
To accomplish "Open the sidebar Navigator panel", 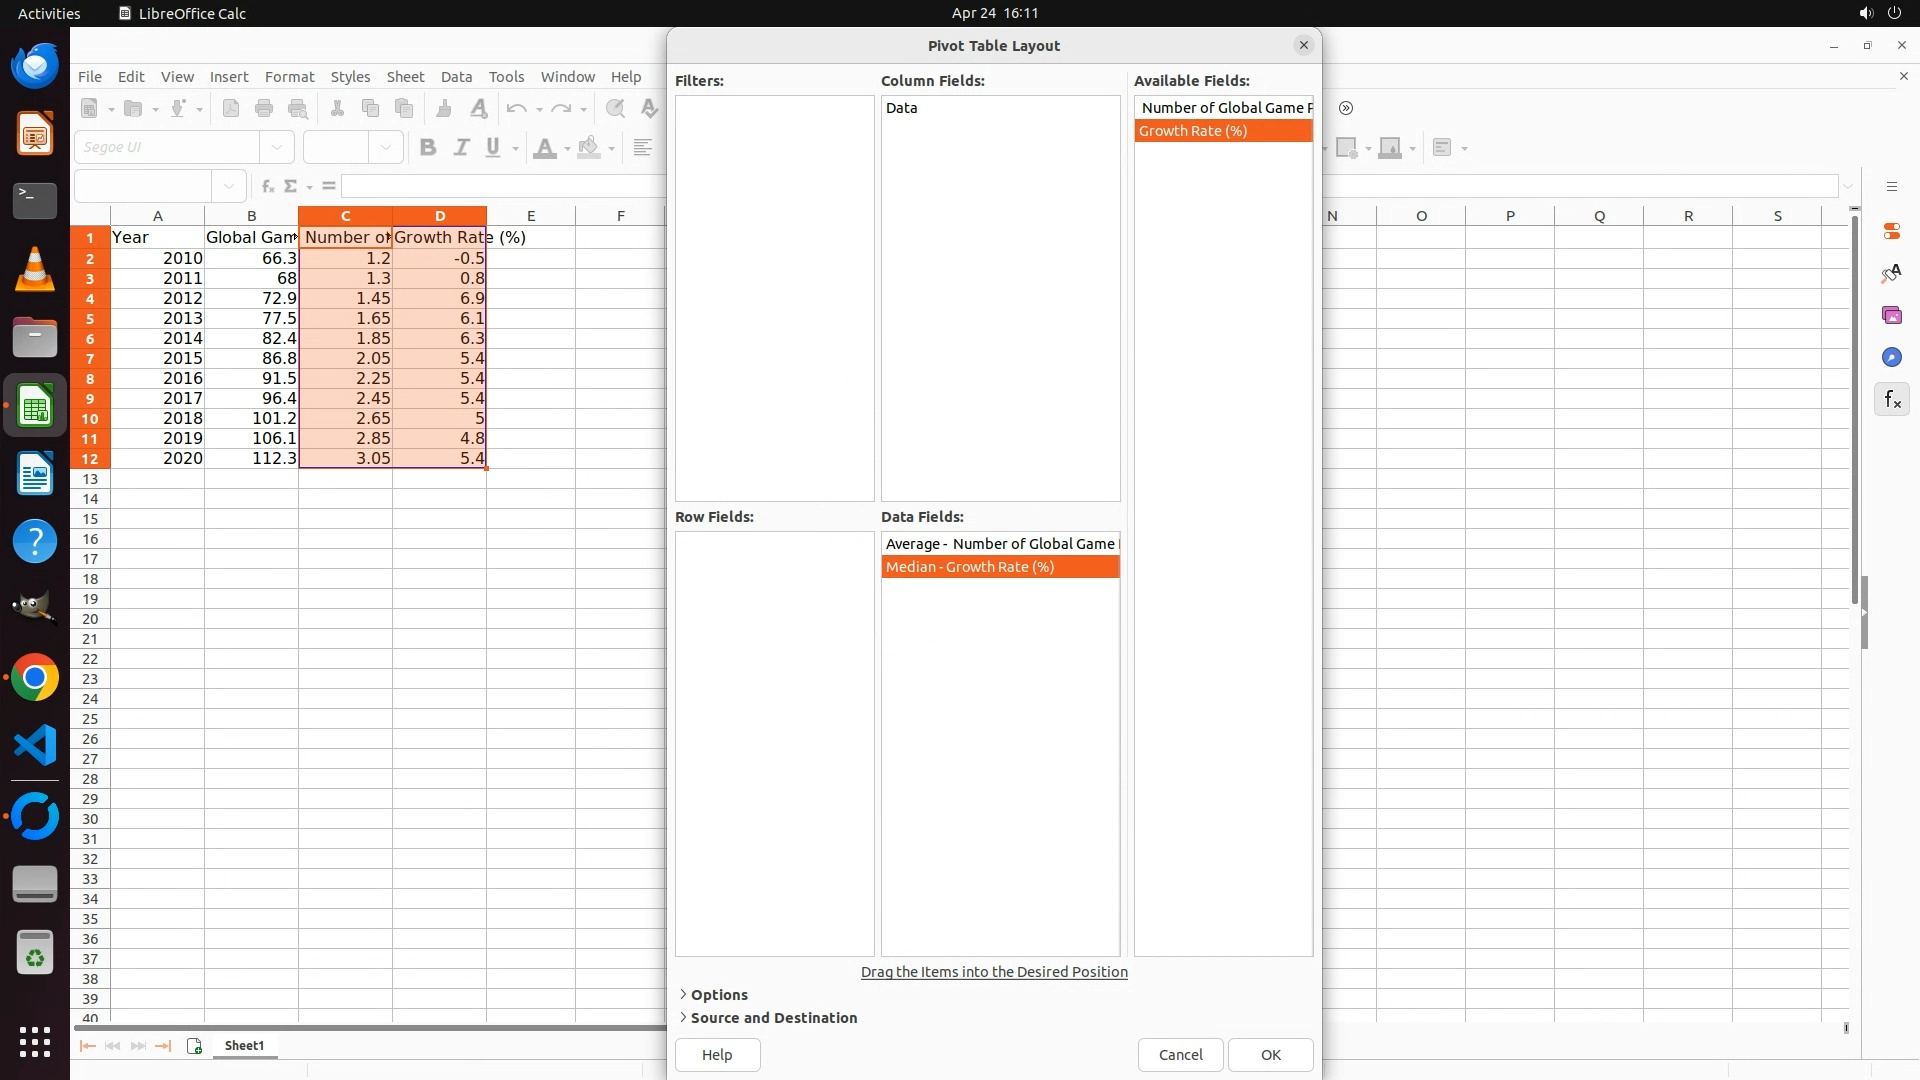I will (x=1891, y=357).
